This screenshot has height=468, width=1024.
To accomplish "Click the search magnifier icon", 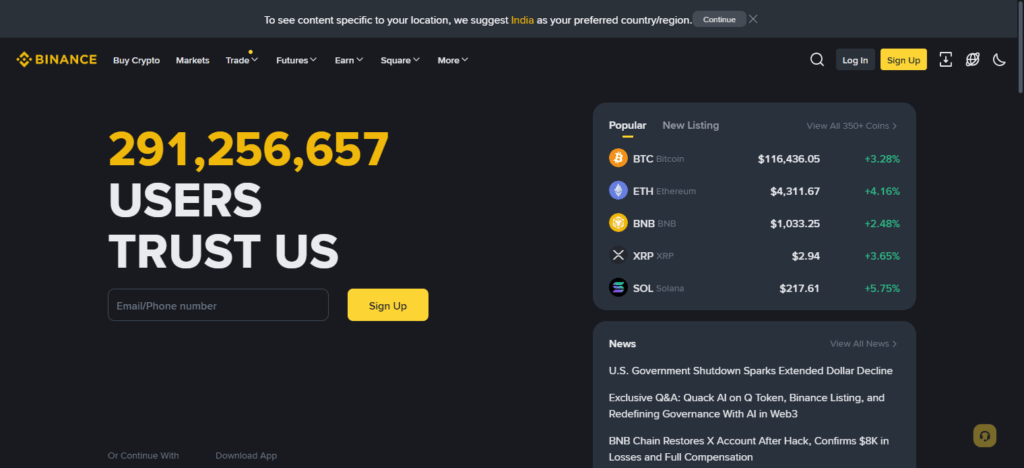I will click(817, 60).
